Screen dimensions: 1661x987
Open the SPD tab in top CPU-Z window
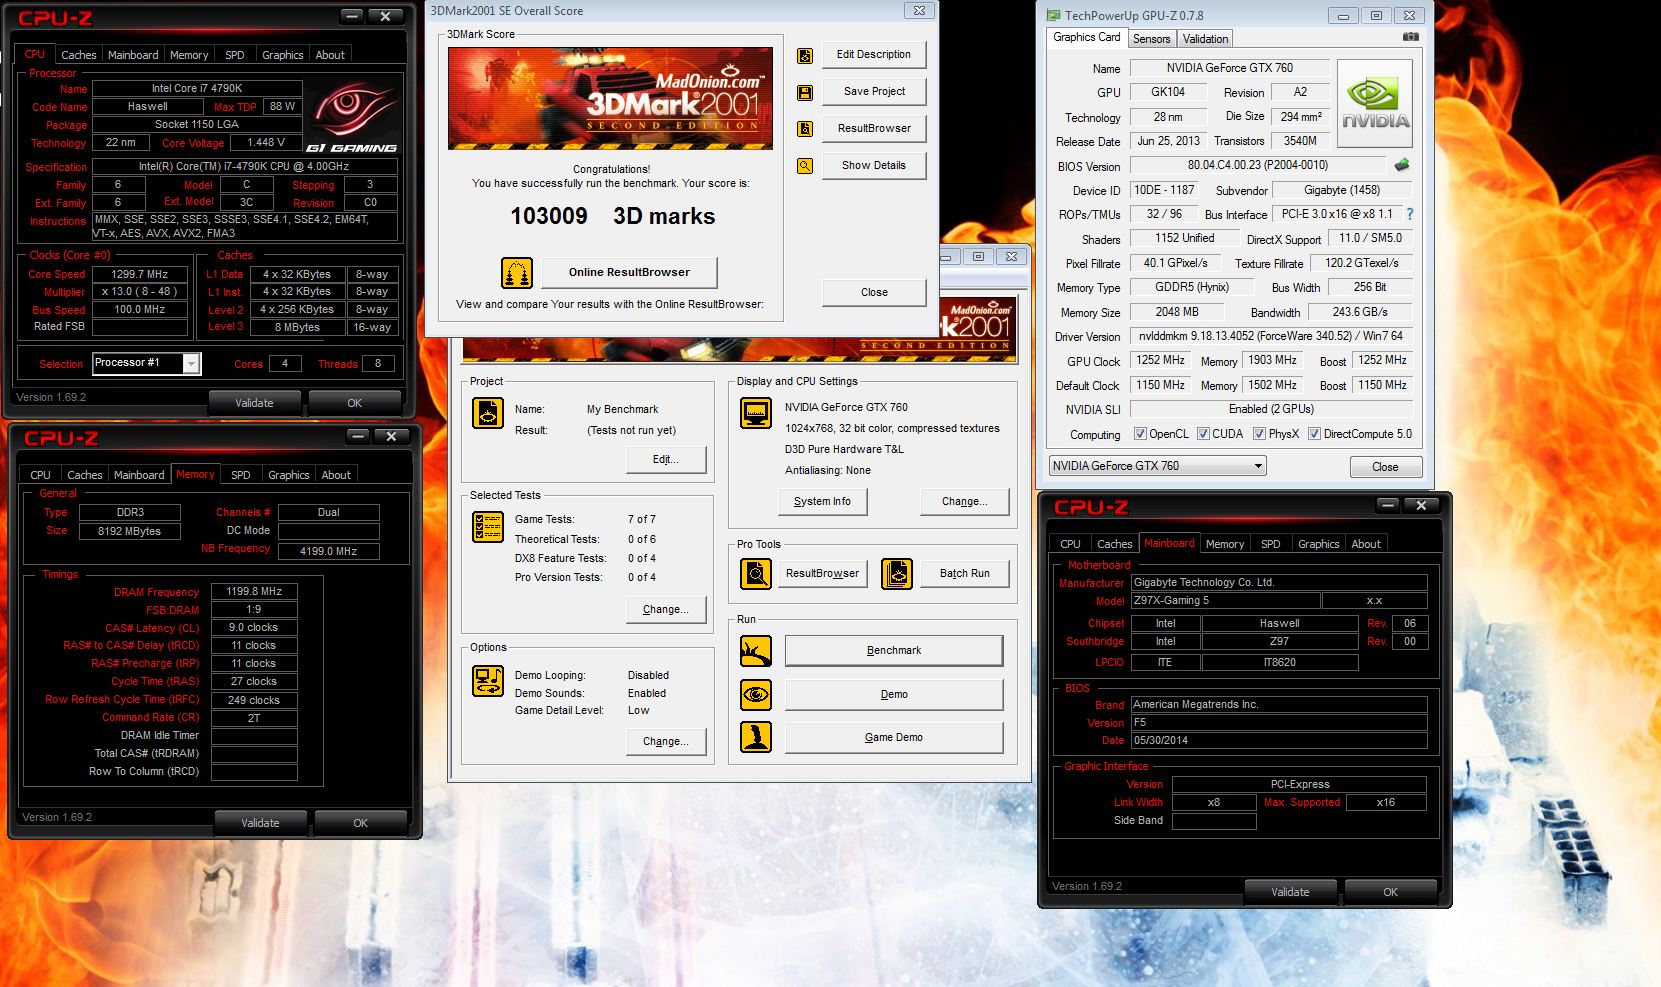[235, 55]
